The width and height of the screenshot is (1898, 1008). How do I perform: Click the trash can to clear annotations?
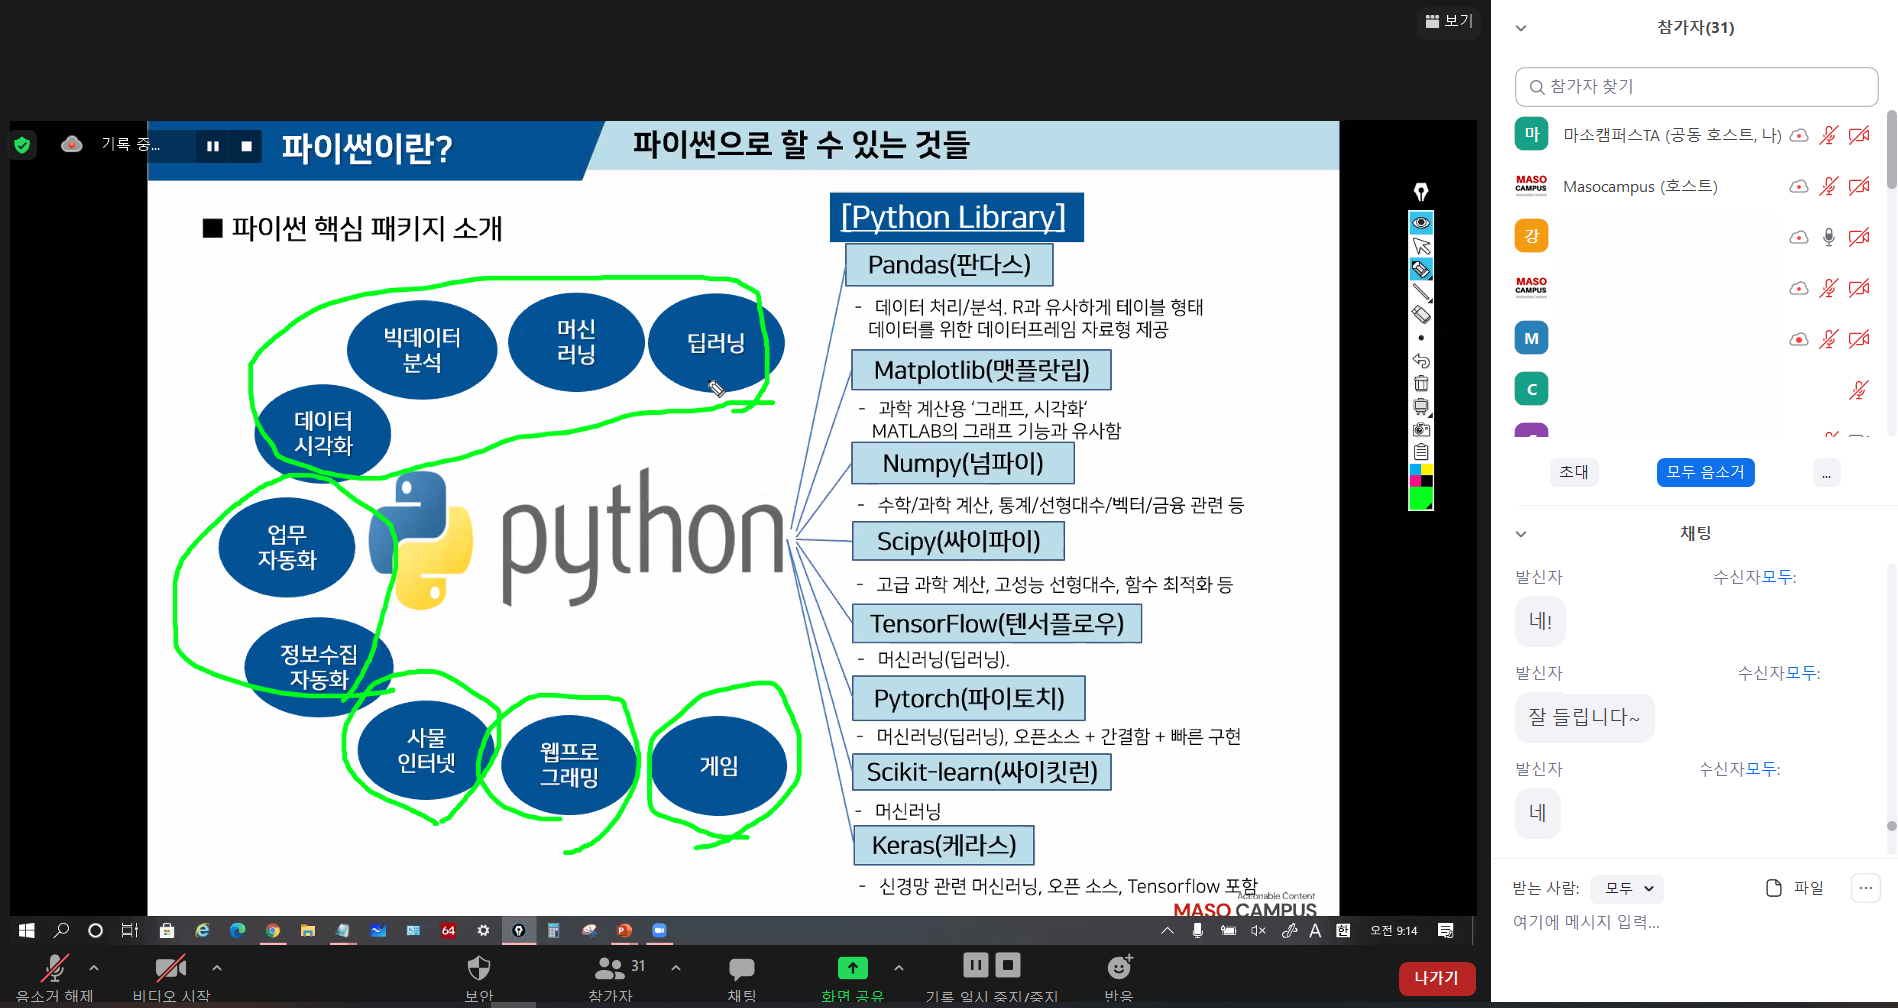click(x=1421, y=383)
